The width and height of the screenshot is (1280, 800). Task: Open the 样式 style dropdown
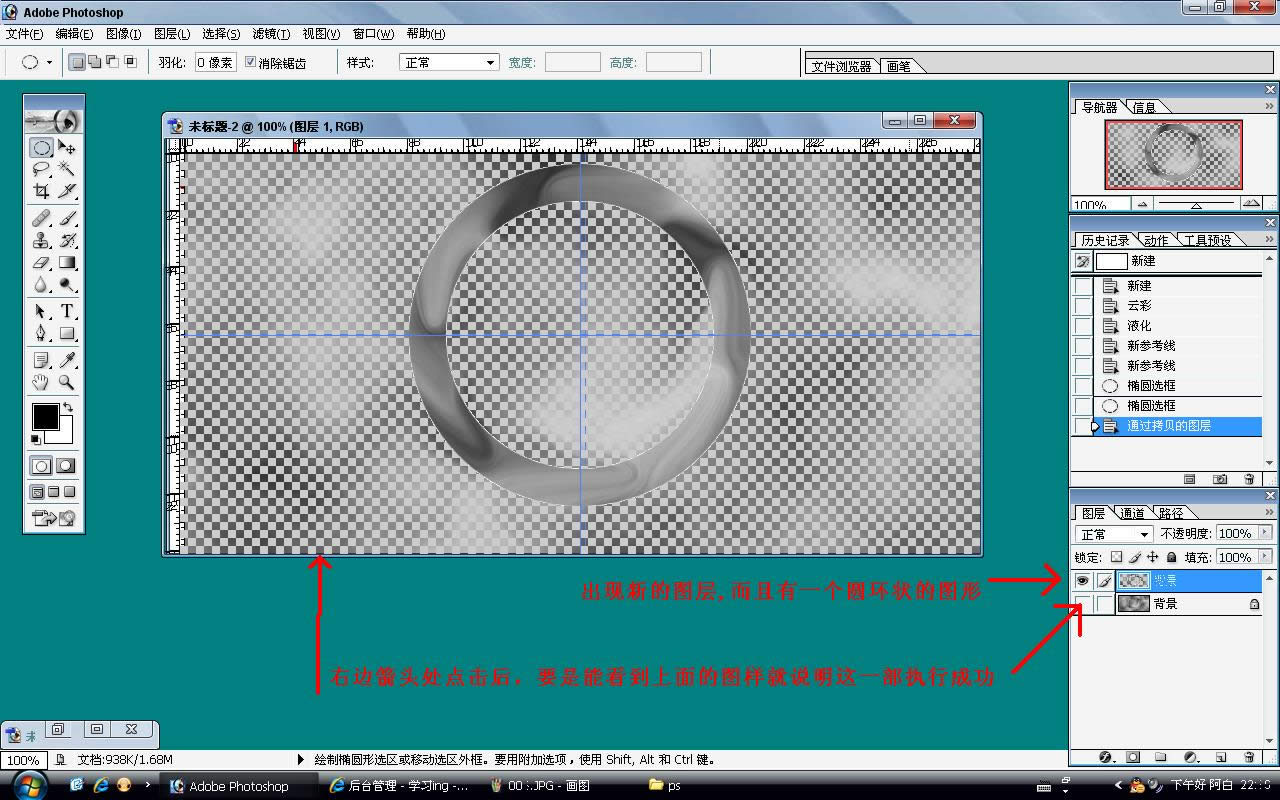click(x=450, y=62)
